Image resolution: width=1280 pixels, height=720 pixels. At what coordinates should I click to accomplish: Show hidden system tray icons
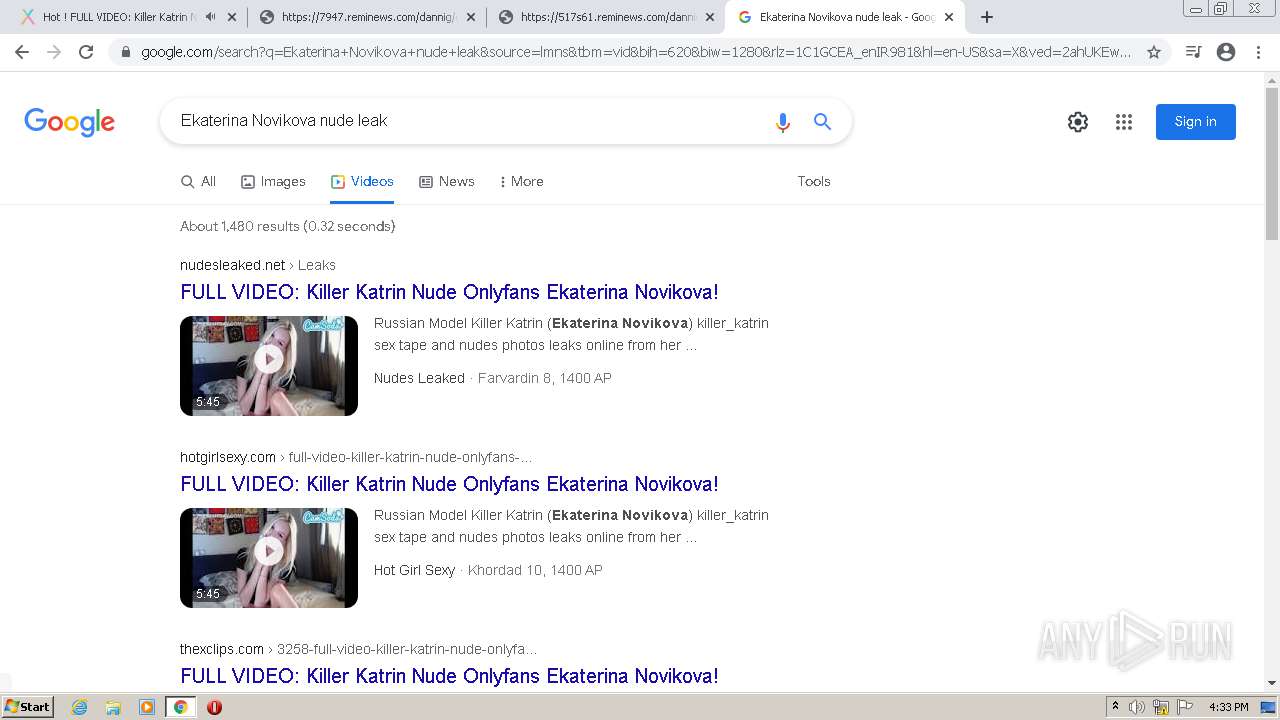1115,707
